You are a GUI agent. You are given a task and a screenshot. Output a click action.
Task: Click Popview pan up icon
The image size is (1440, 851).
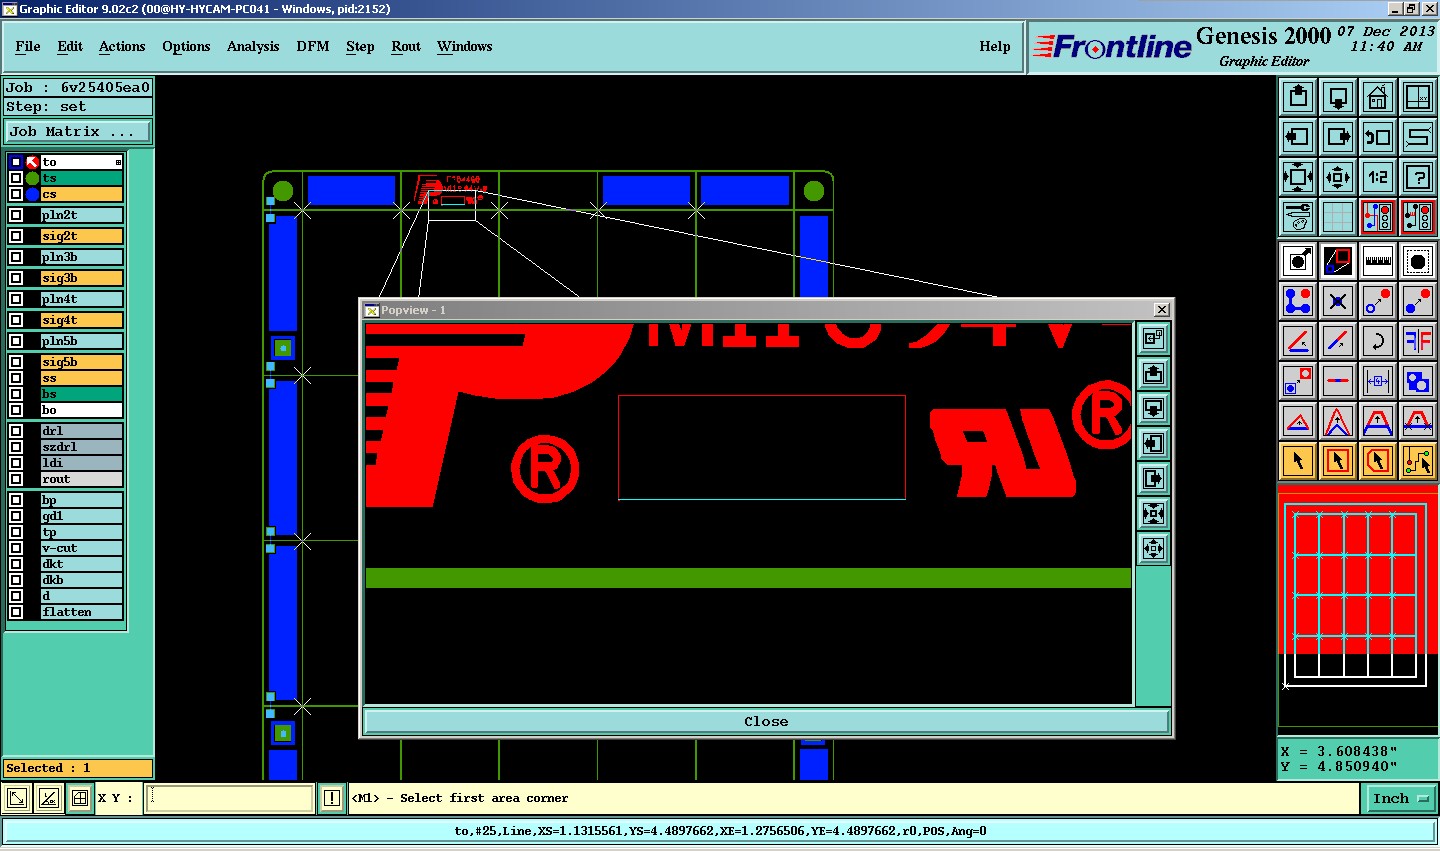click(1153, 374)
